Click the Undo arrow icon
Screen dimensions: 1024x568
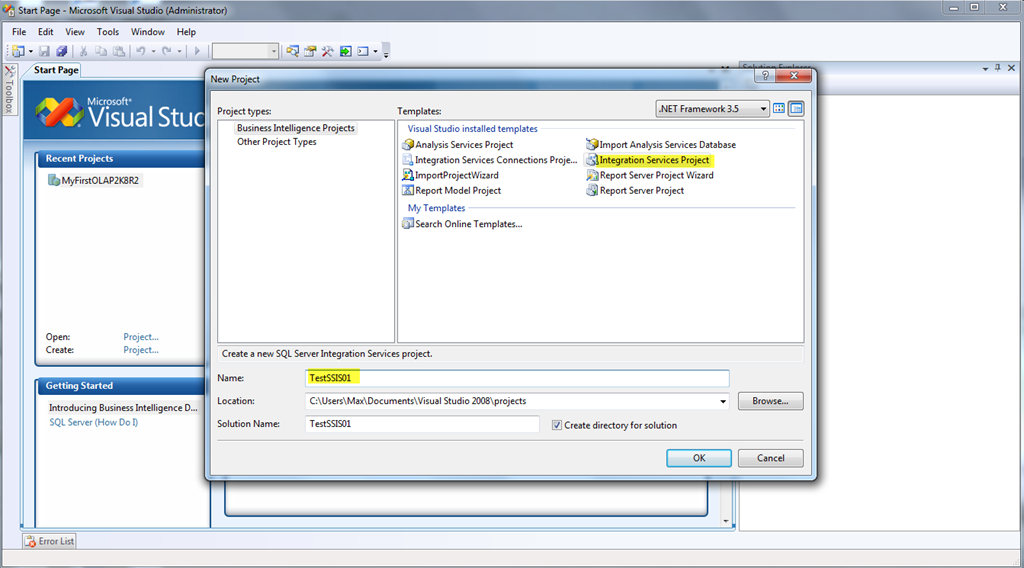(140, 51)
